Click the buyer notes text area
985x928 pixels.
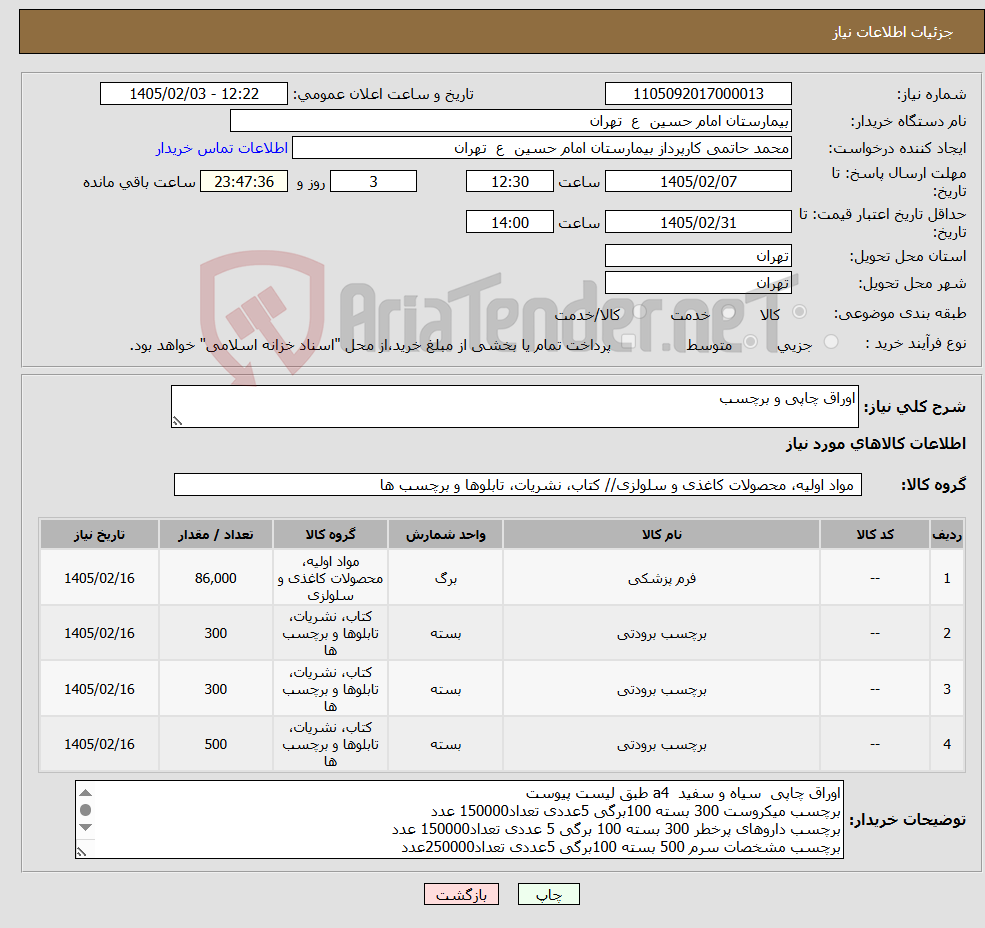459,819
